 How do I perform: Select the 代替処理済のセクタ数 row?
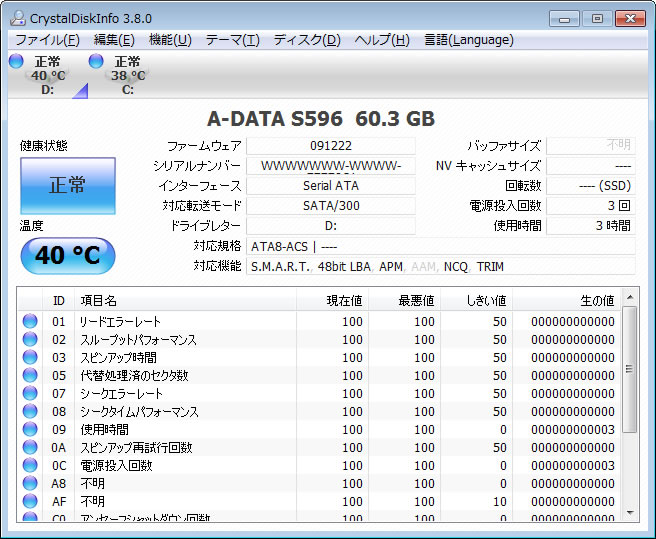[320, 375]
